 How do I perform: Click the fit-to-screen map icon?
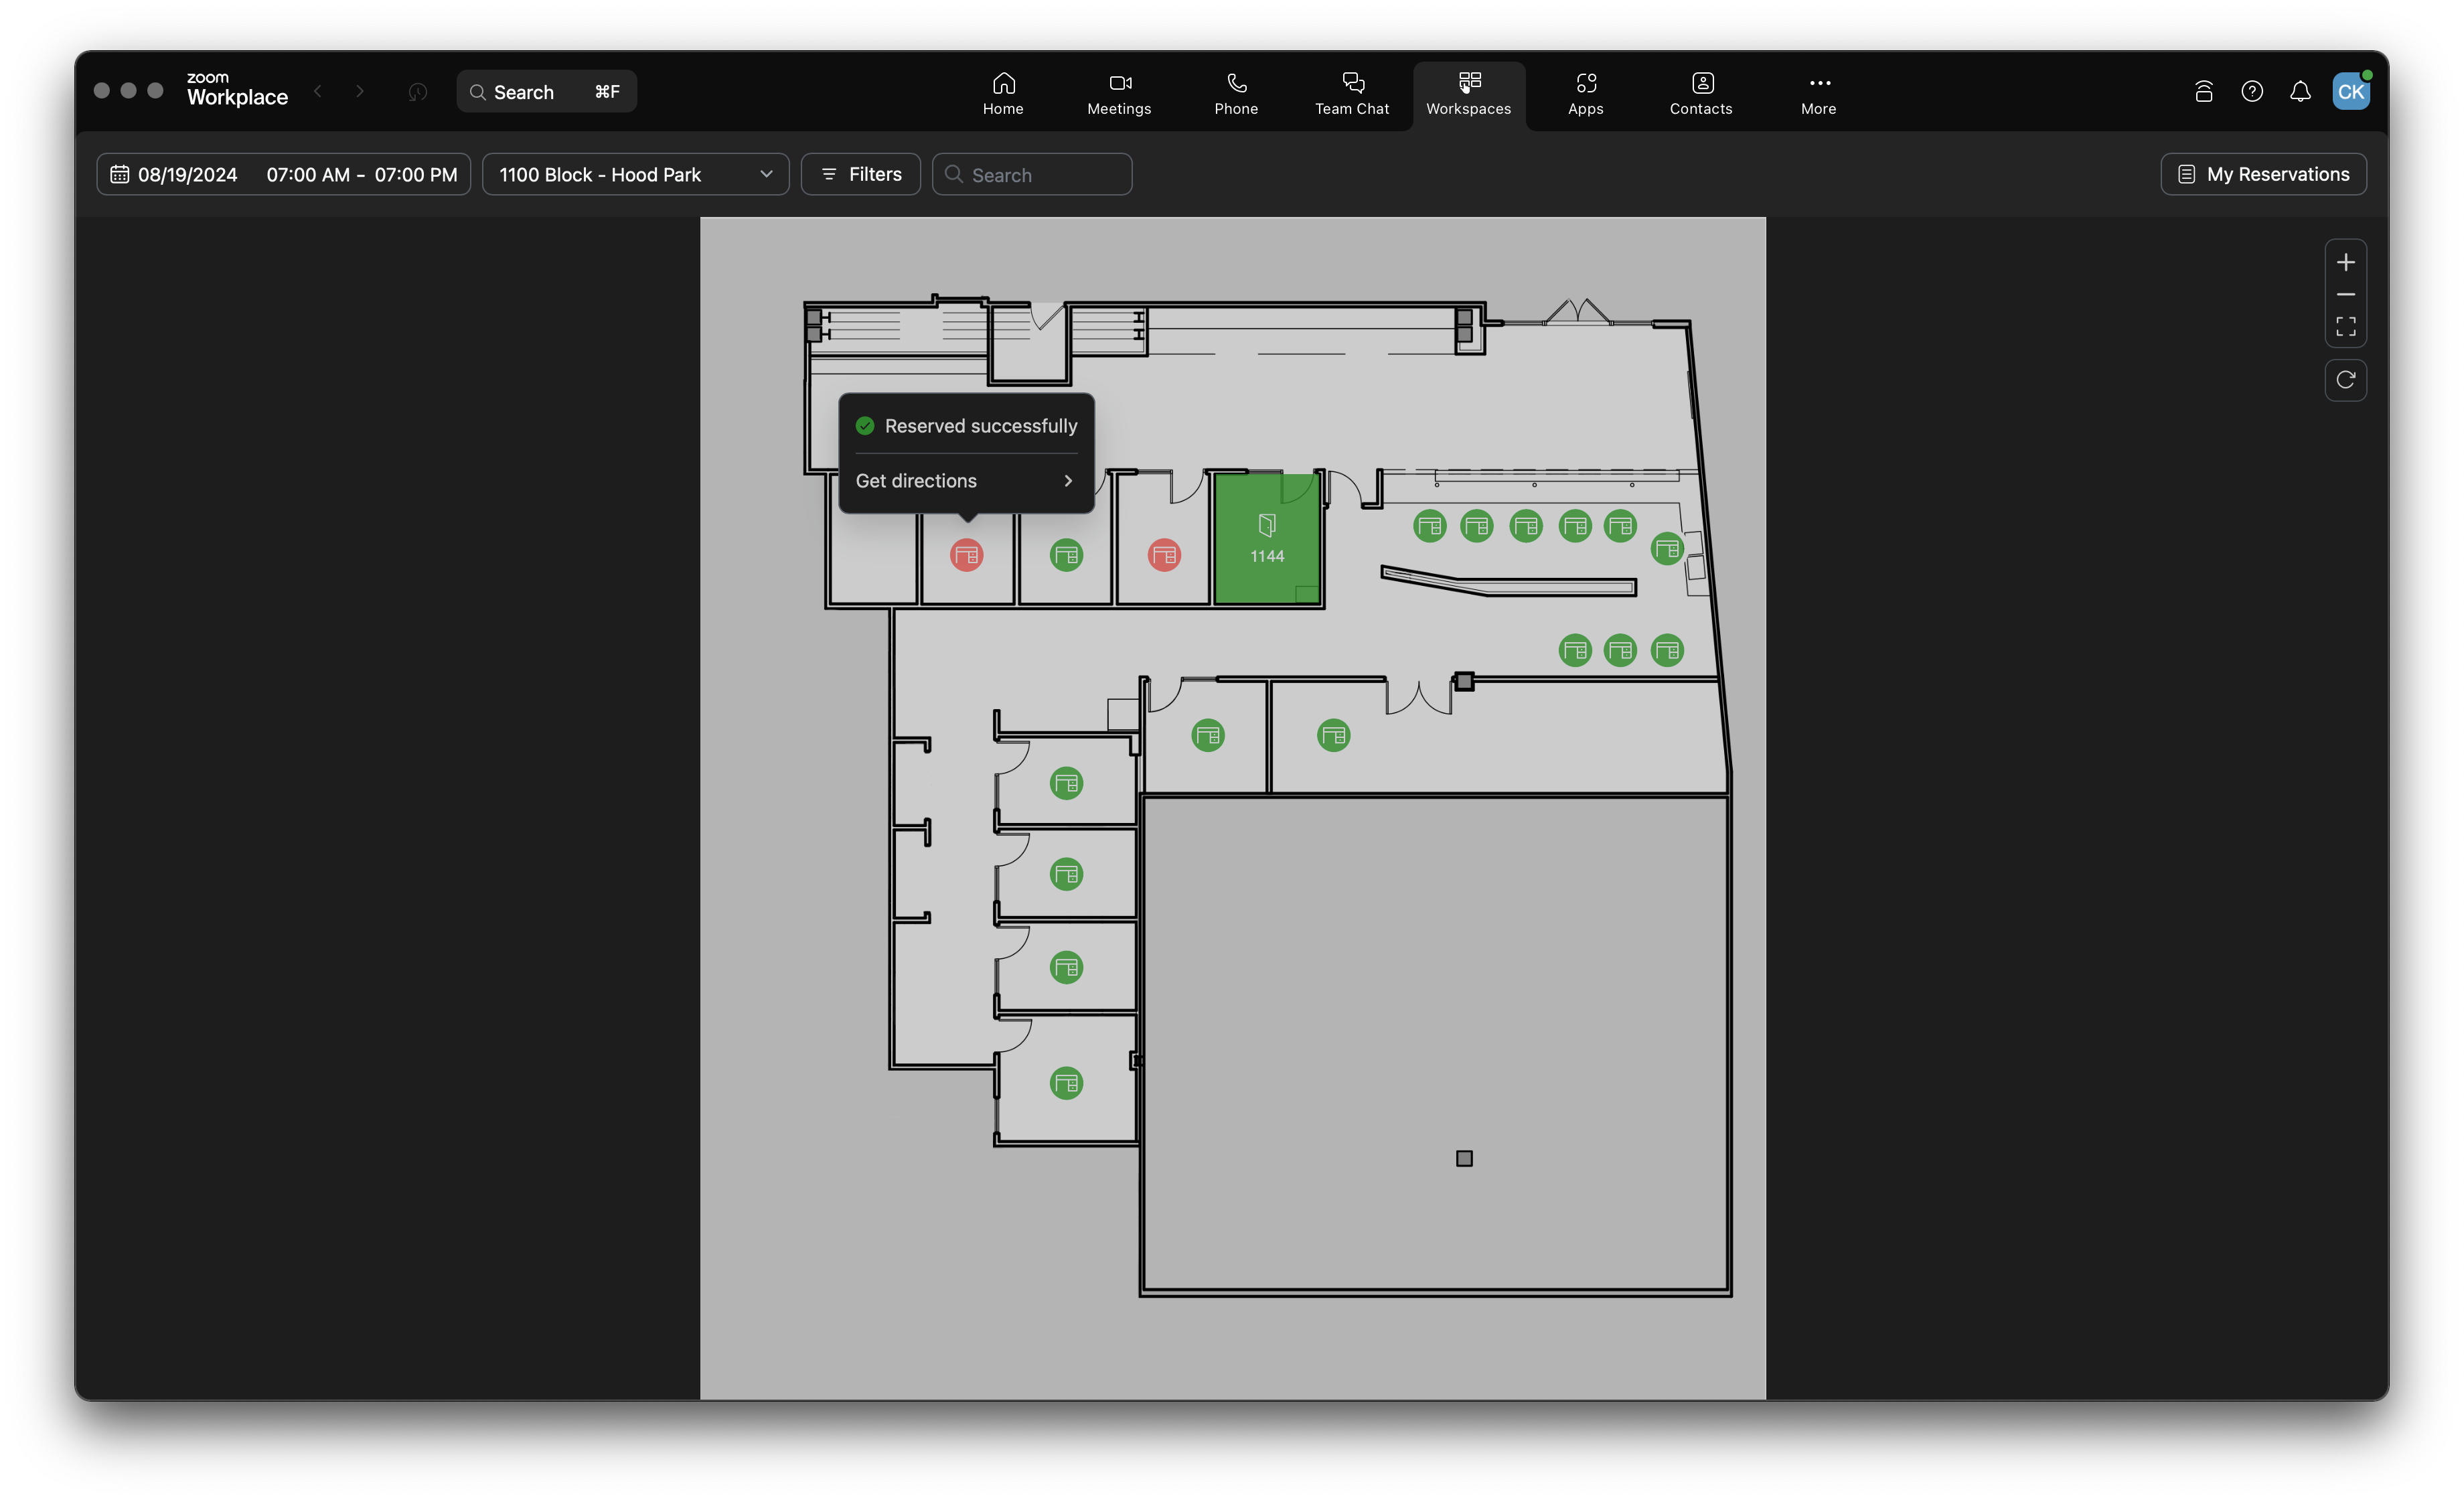pyautogui.click(x=2345, y=327)
